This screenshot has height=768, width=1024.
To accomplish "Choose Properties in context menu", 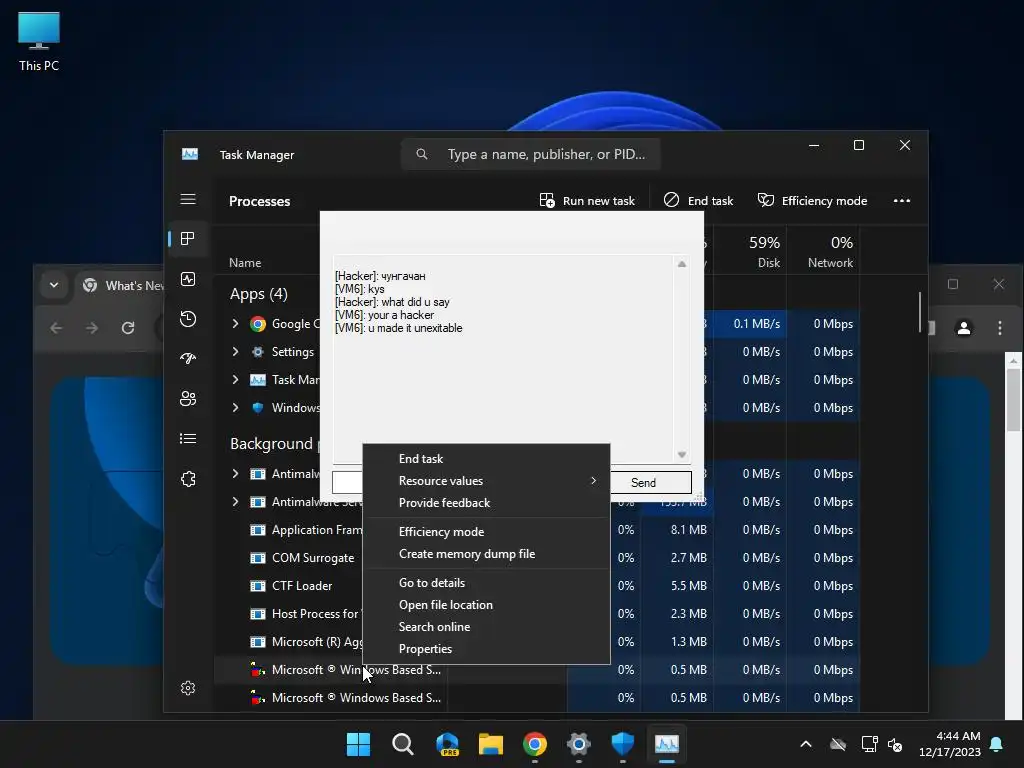I will pyautogui.click(x=487, y=649).
